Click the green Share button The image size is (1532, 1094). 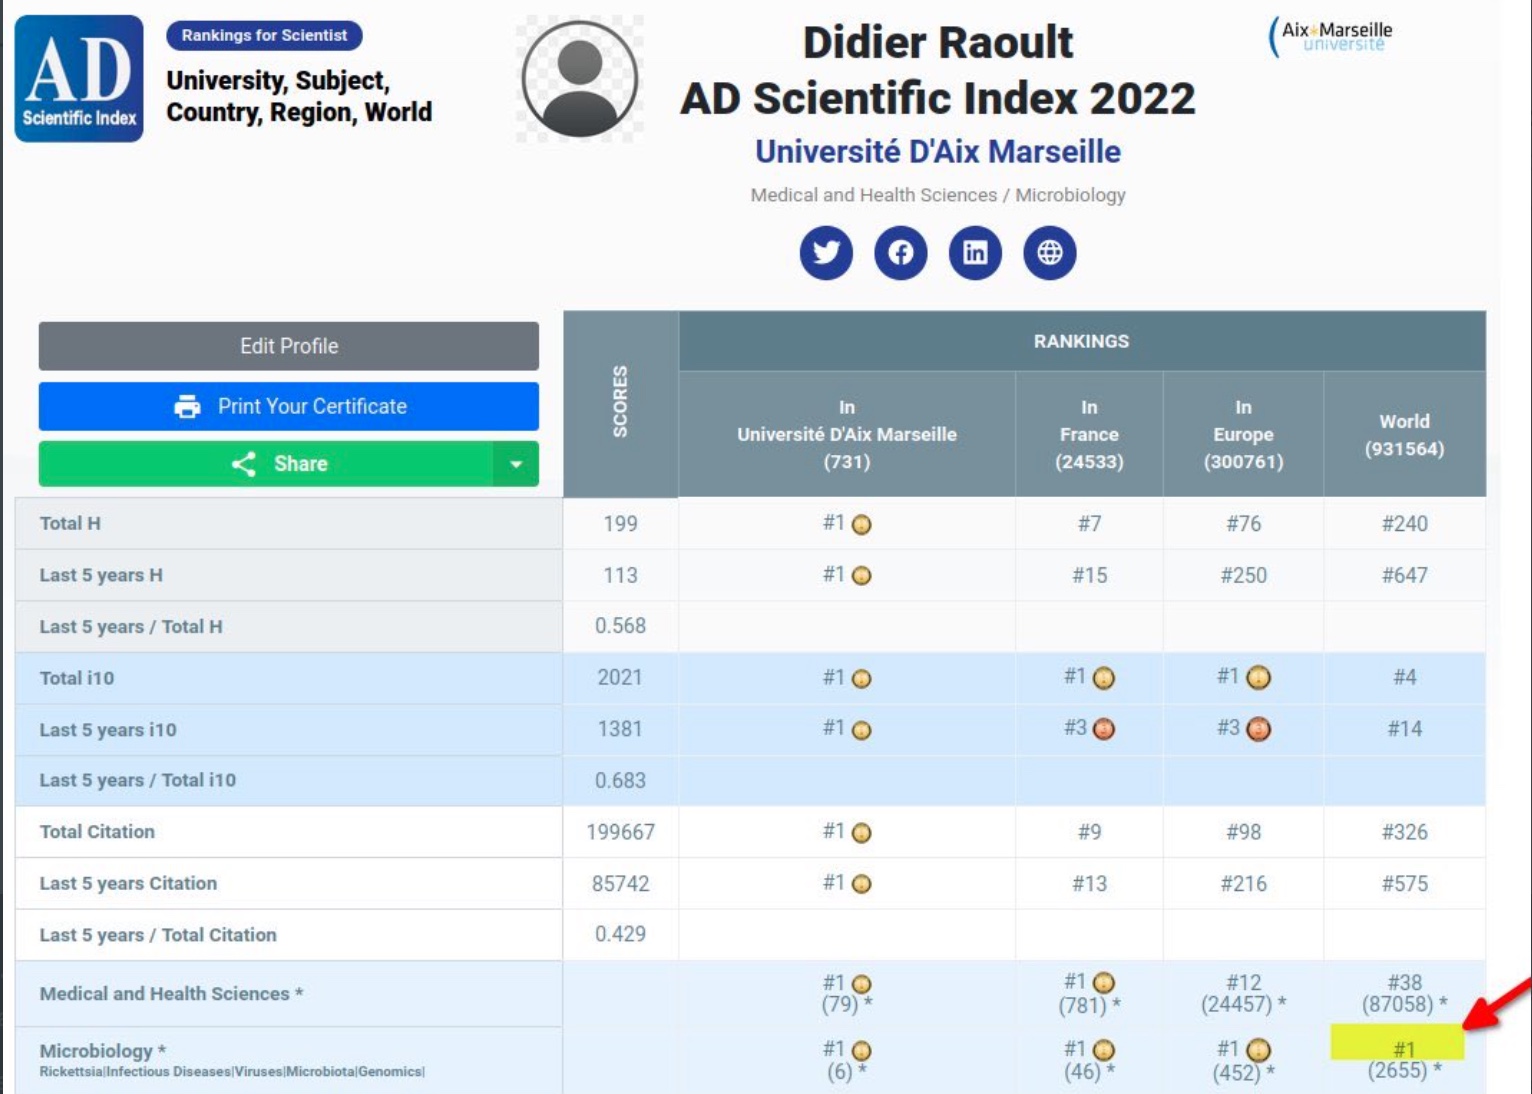tap(266, 464)
